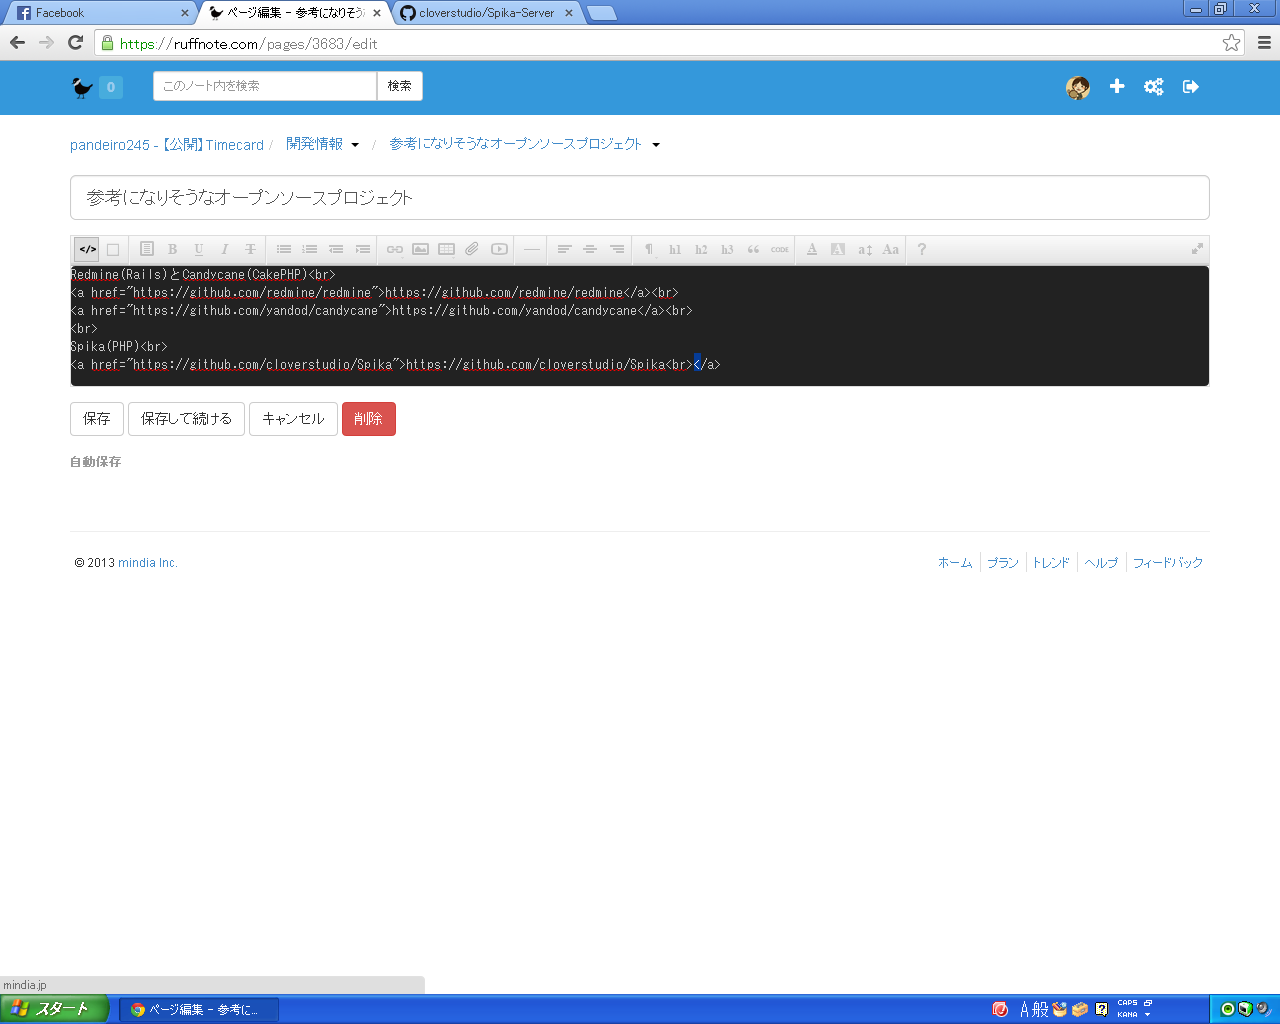The width and height of the screenshot is (1280, 1024).
Task: Click the Ruffnote bird logo
Action: click(x=82, y=87)
